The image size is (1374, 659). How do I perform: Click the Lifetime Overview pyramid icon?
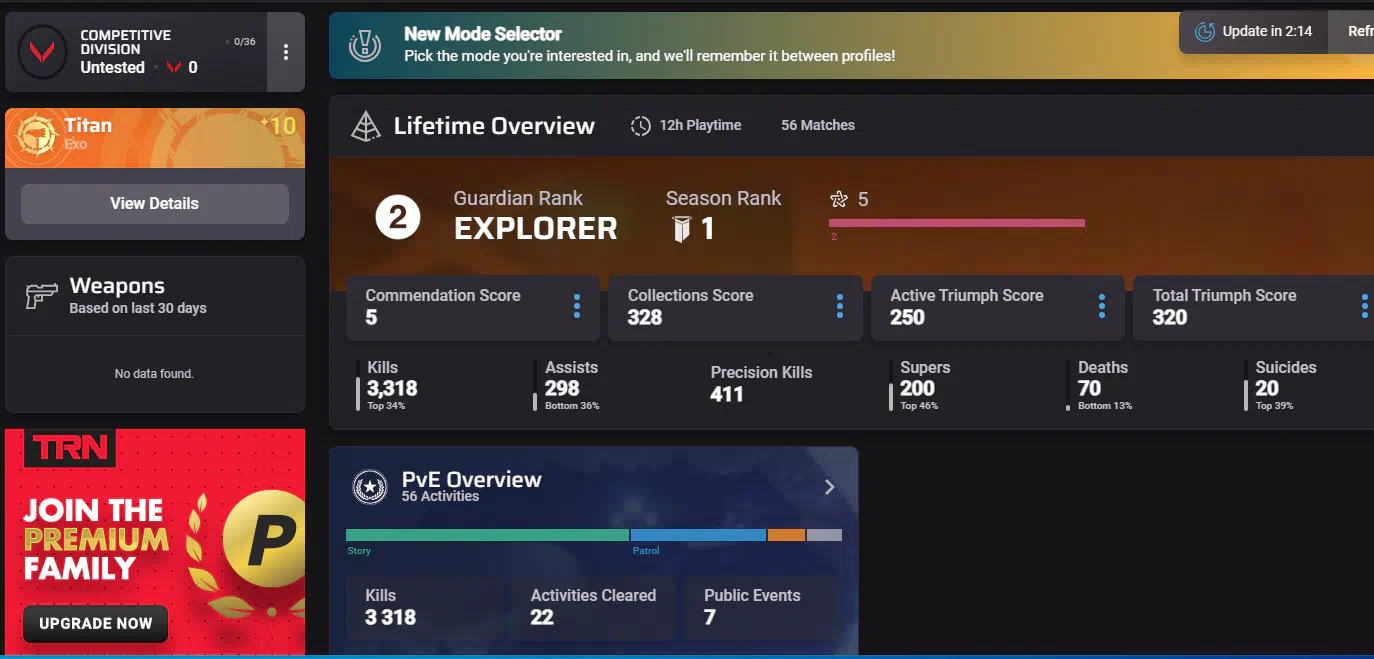(366, 126)
